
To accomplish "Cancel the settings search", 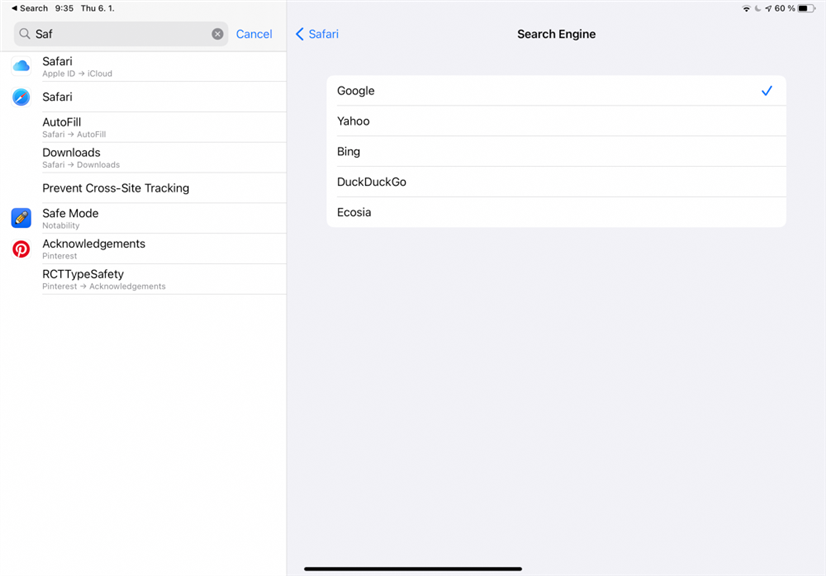I will [x=254, y=34].
